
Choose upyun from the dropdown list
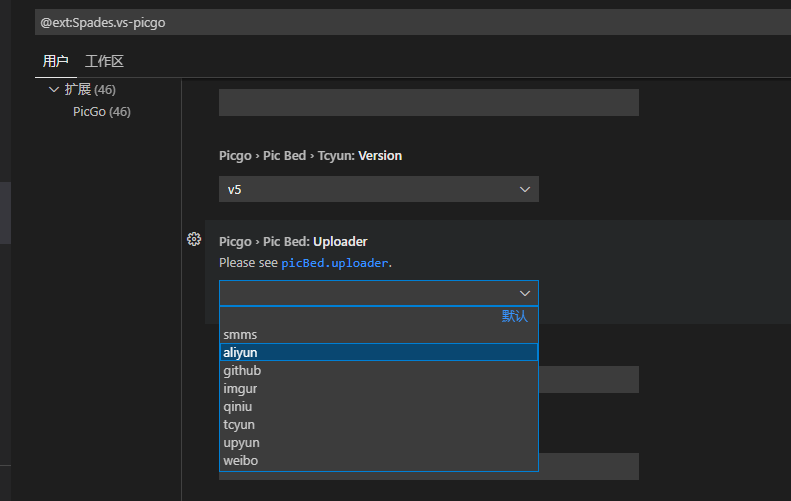click(x=378, y=443)
